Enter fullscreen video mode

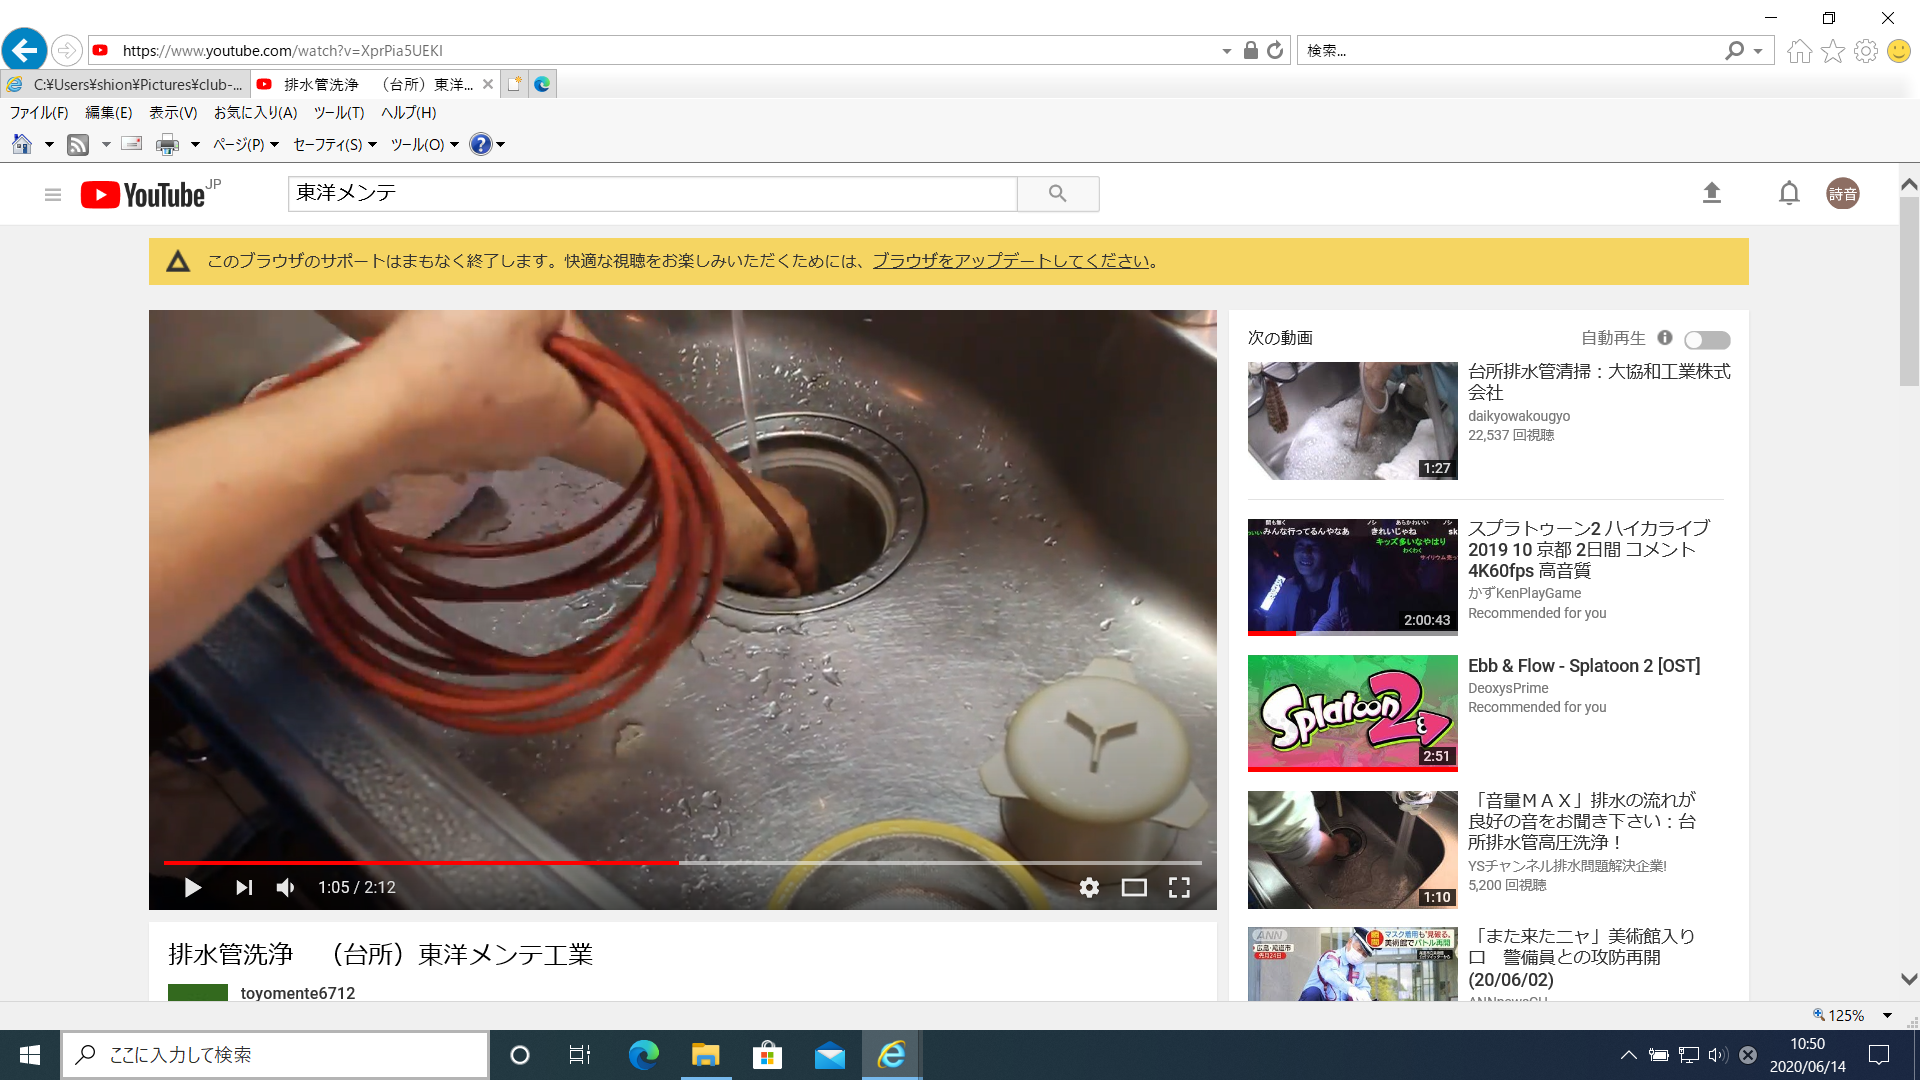pos(1179,887)
